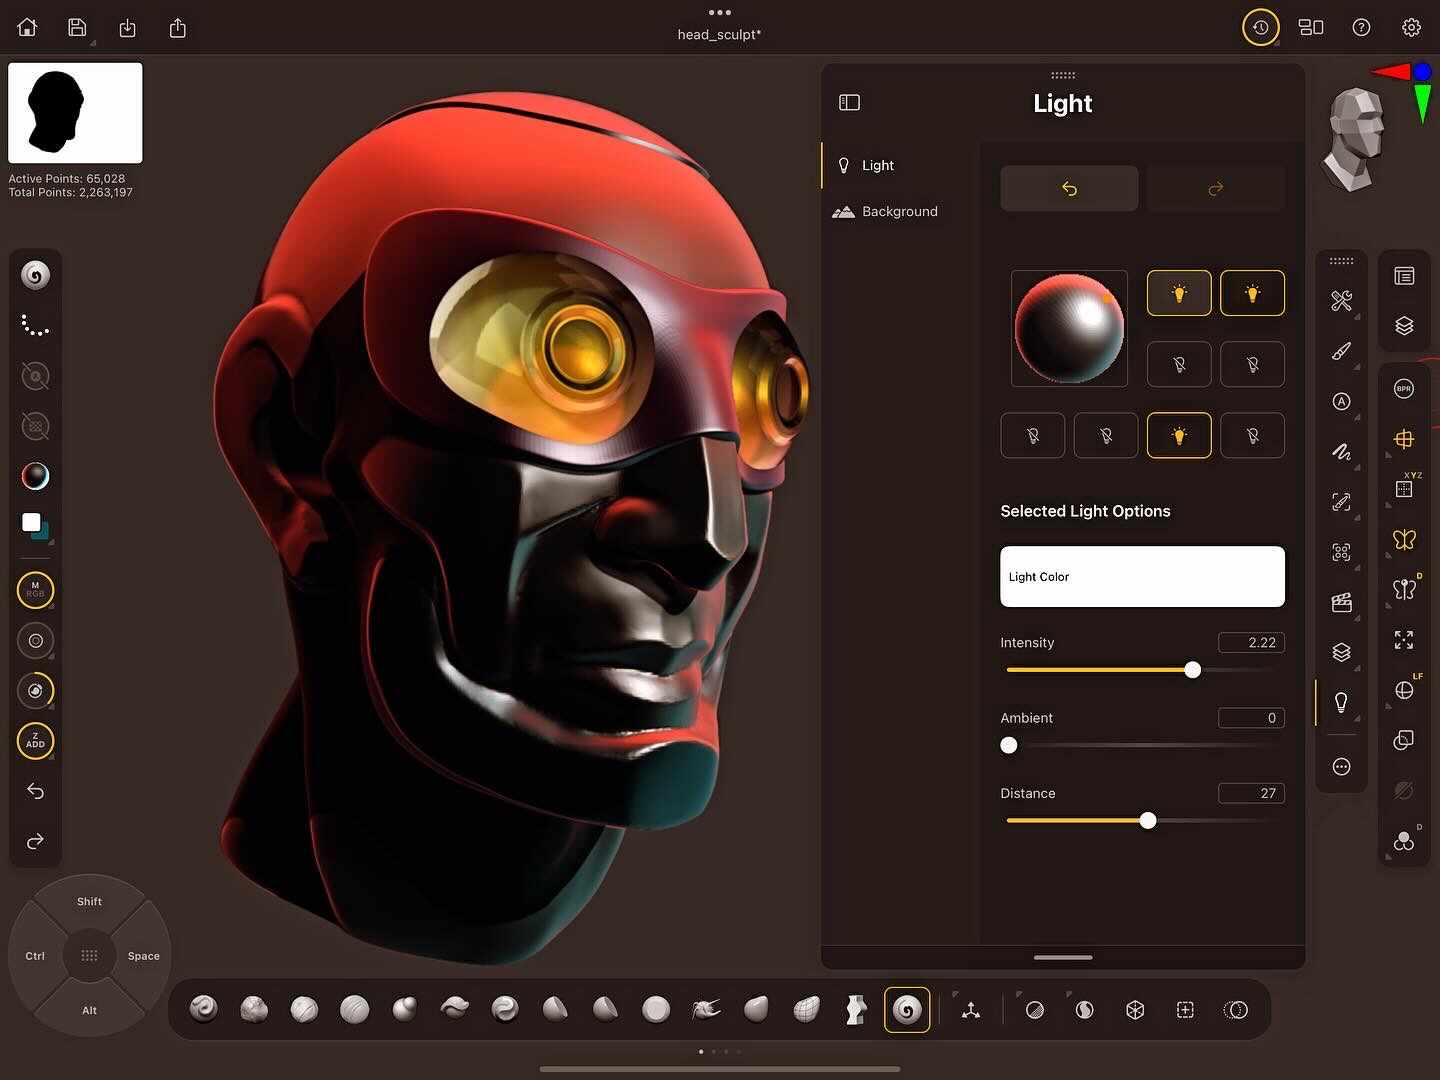Open the three-dot menu above file name
This screenshot has width=1440, height=1080.
point(720,13)
